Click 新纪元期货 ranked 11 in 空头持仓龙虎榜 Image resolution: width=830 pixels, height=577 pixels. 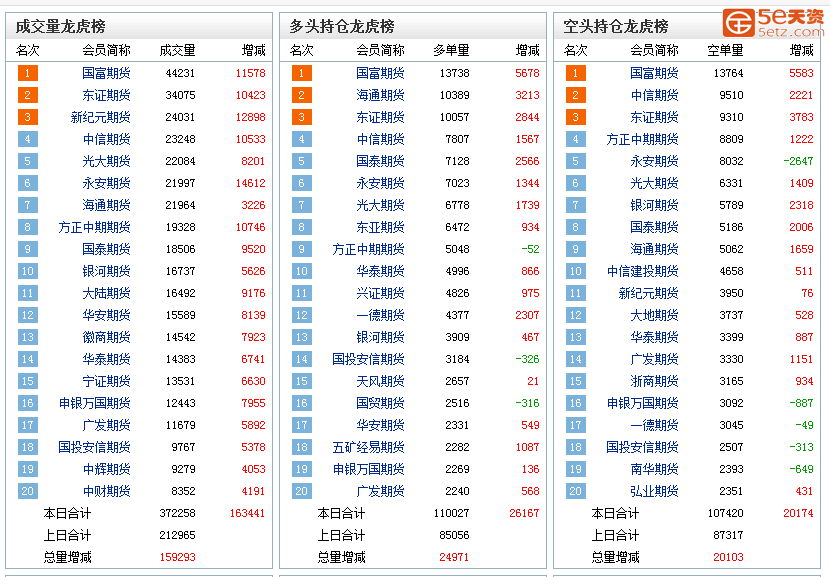coord(648,293)
